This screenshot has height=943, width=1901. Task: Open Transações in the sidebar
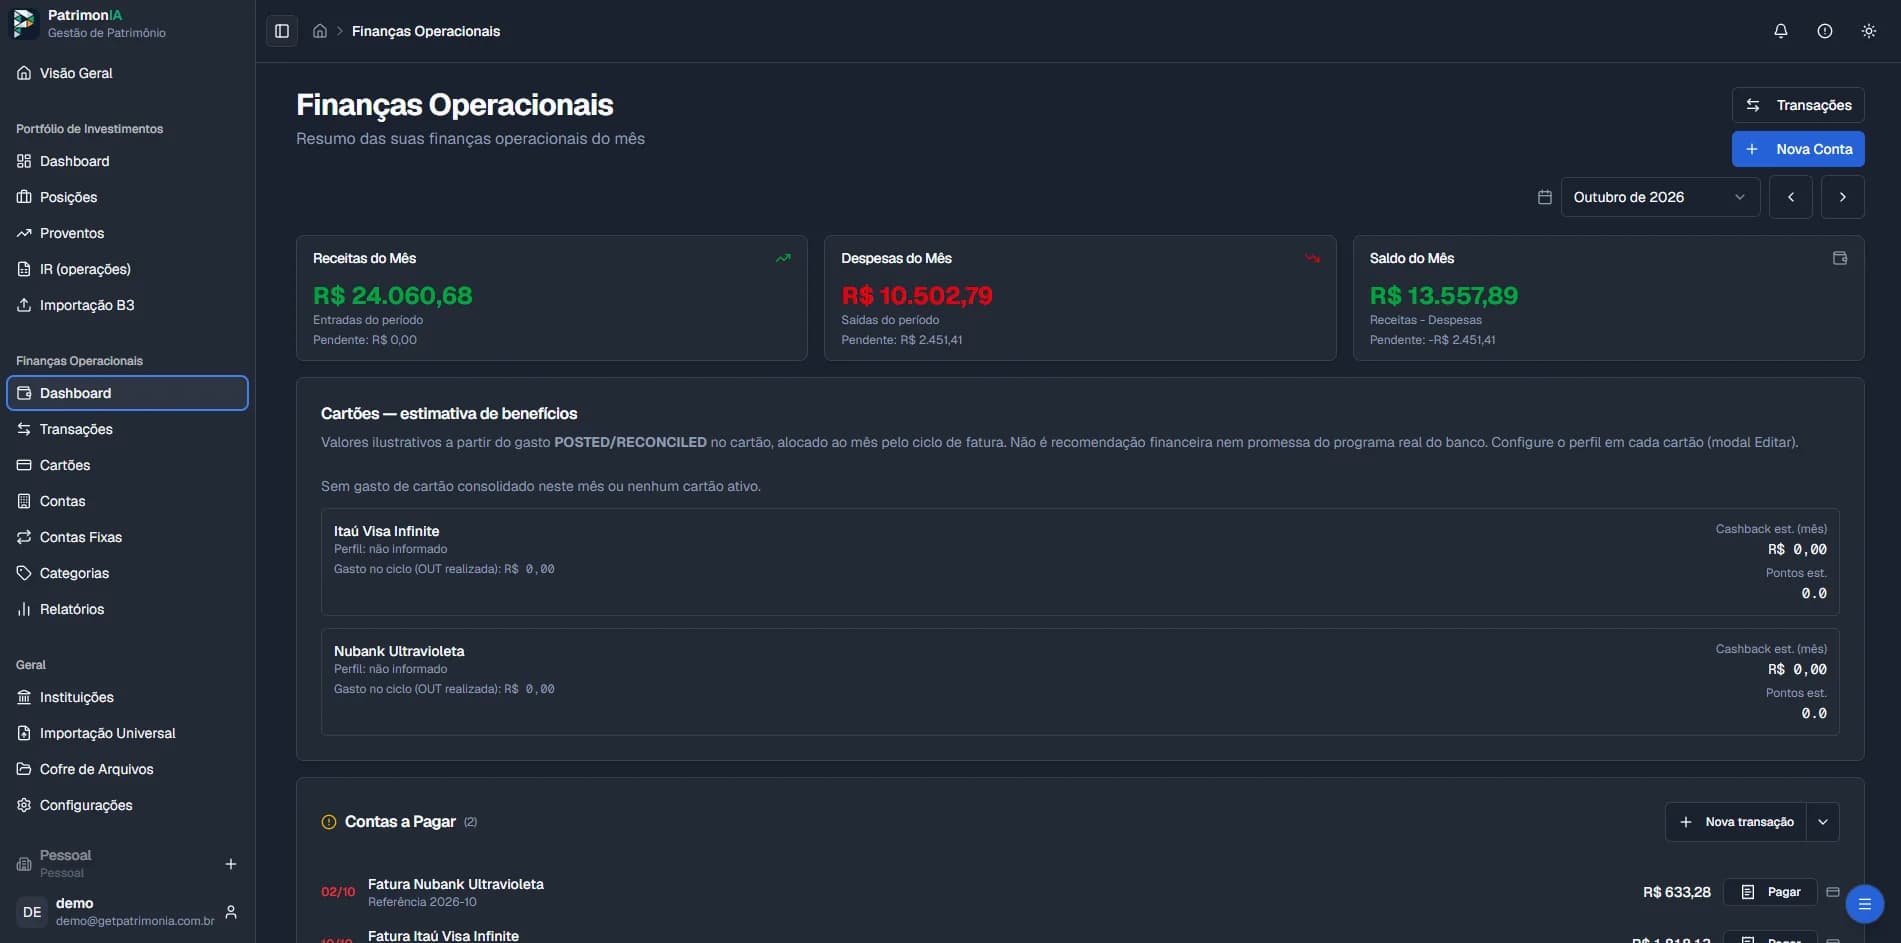coord(127,429)
